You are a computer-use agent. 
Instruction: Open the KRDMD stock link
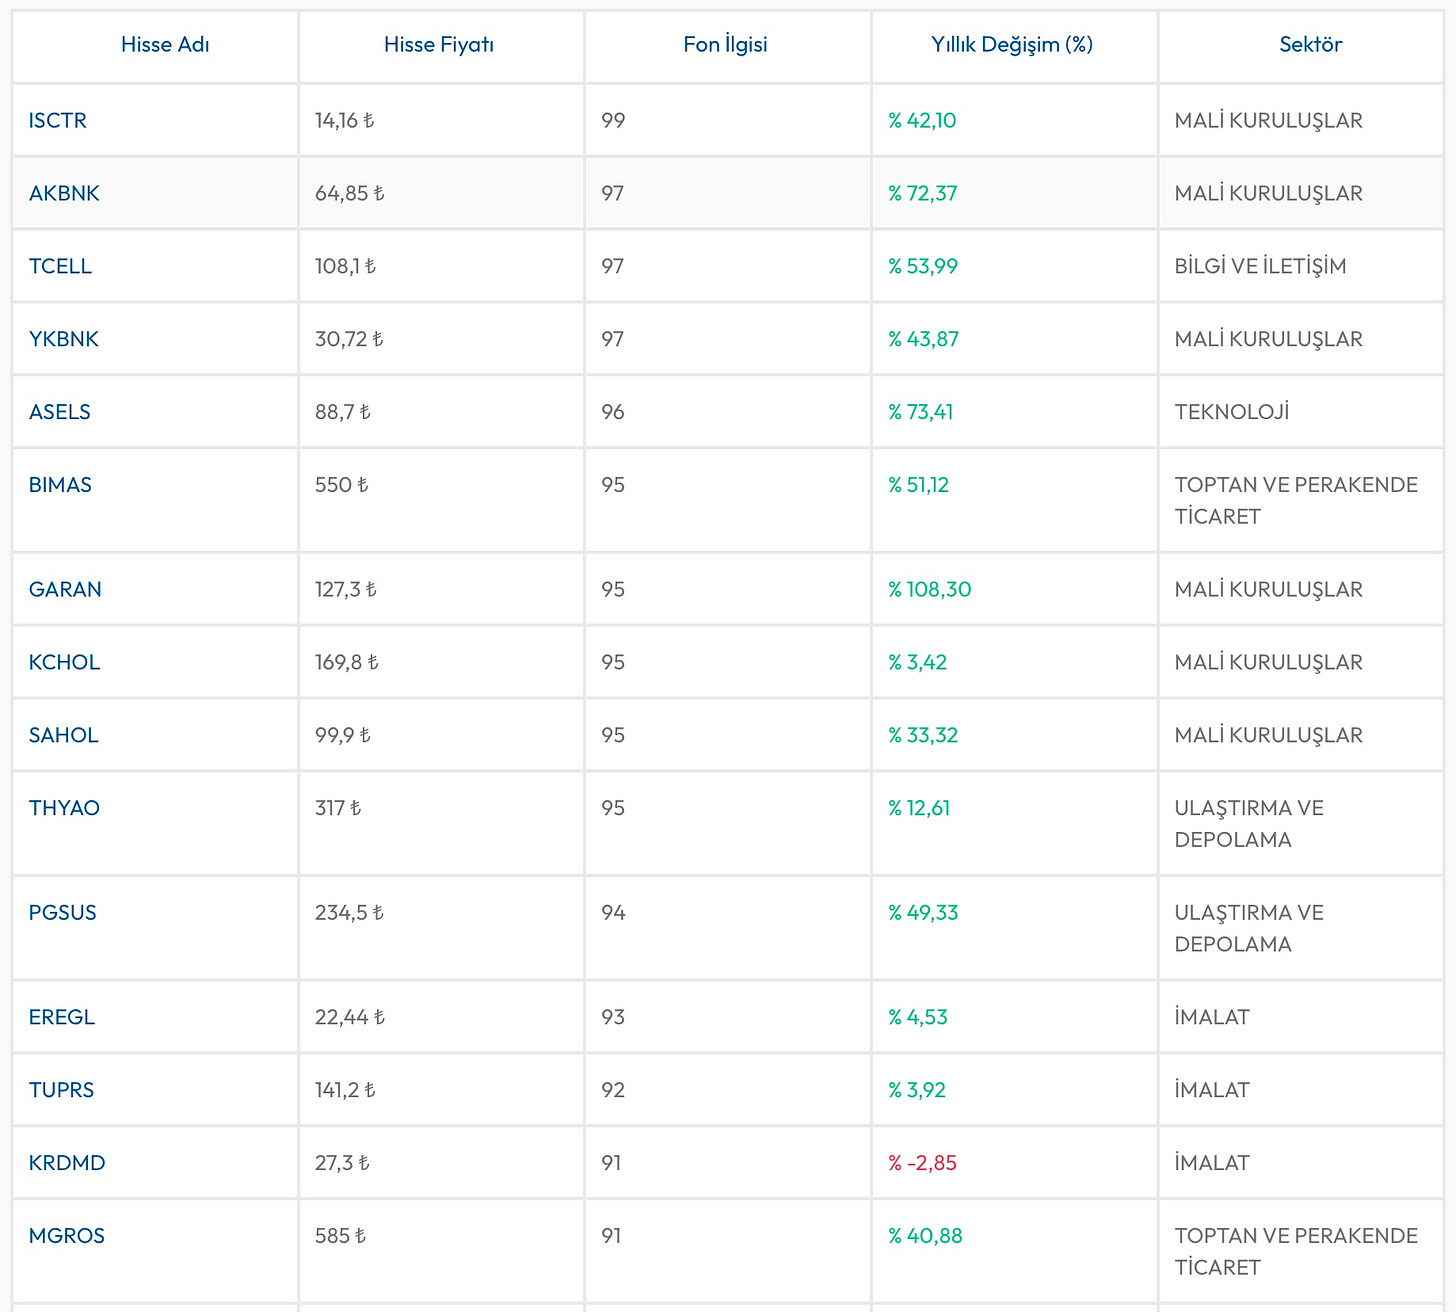(x=67, y=1163)
